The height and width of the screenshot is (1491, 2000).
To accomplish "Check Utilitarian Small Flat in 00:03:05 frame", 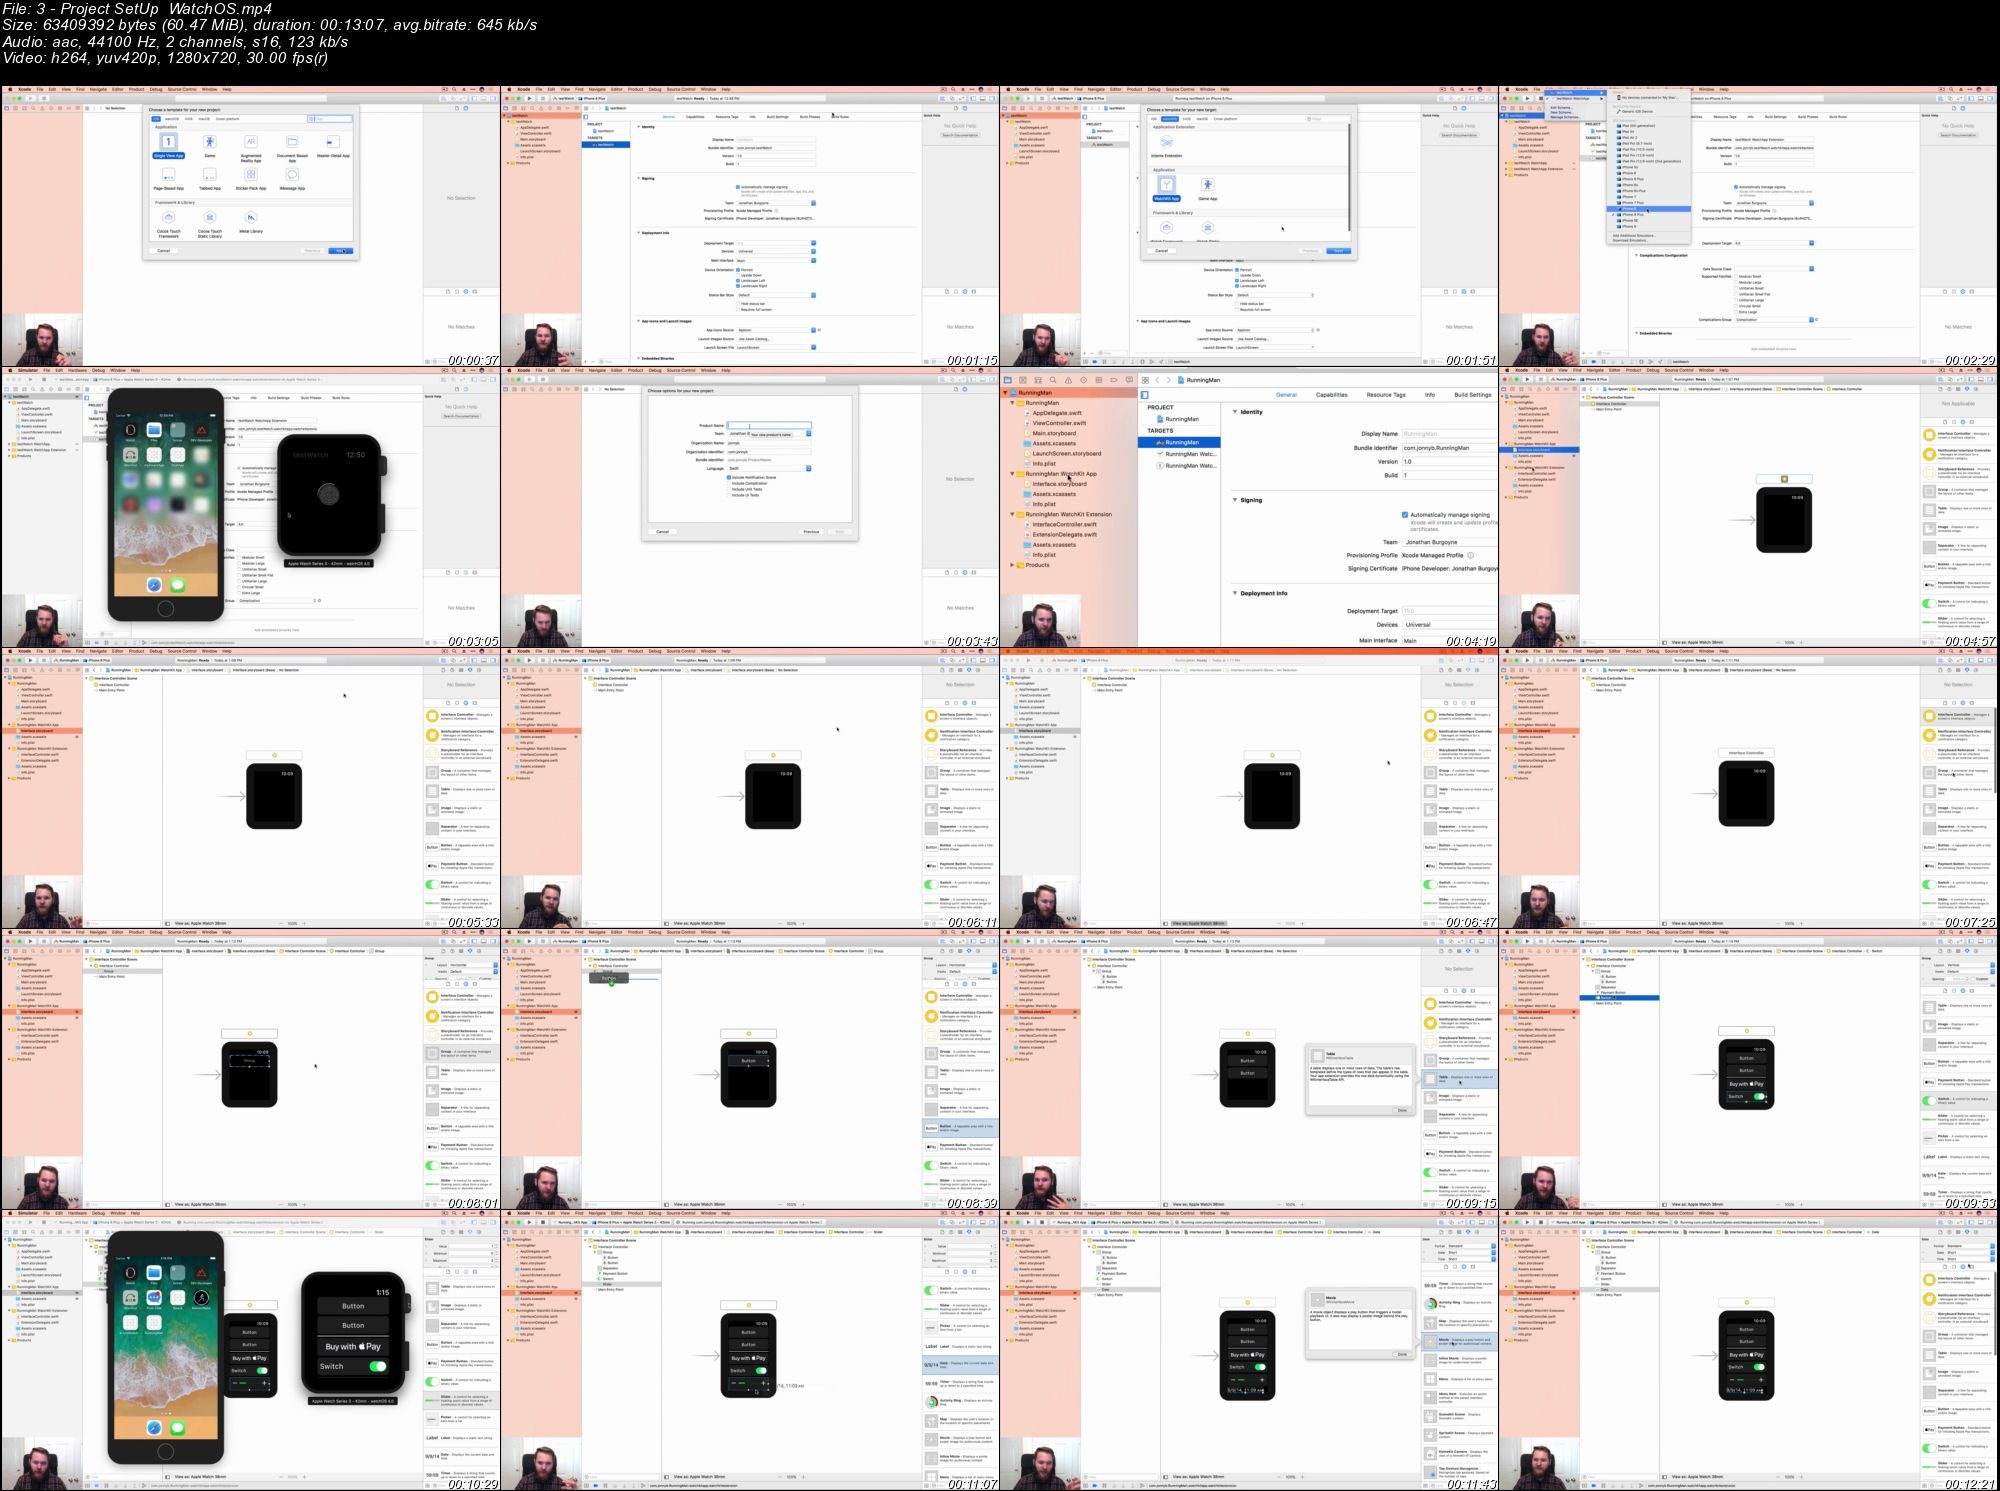I will (x=238, y=575).
